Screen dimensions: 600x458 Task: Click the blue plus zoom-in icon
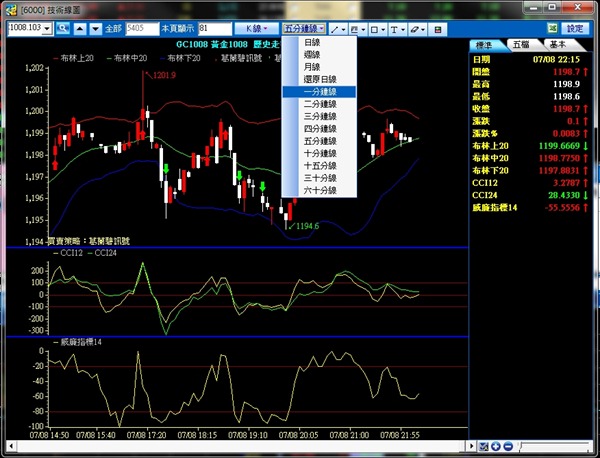click(496, 446)
